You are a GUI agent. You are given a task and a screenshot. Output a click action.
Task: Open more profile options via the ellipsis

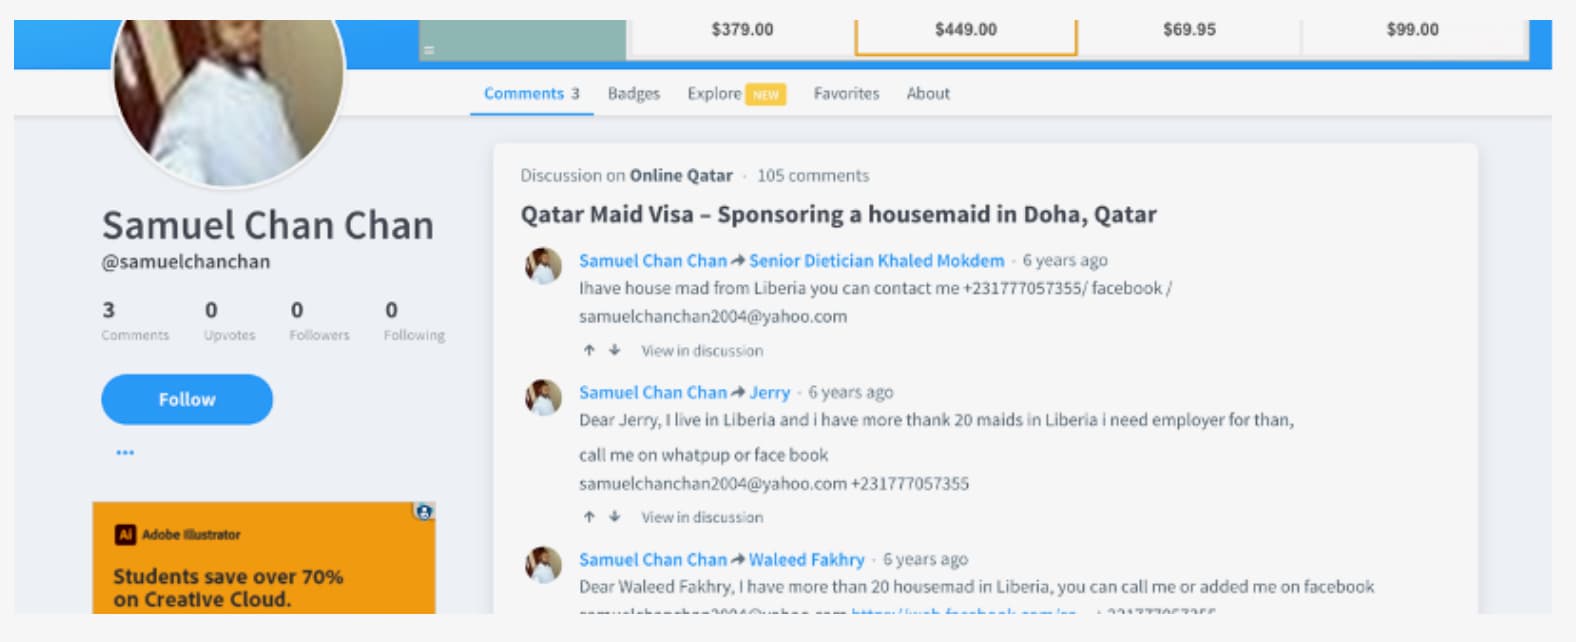[x=123, y=451]
